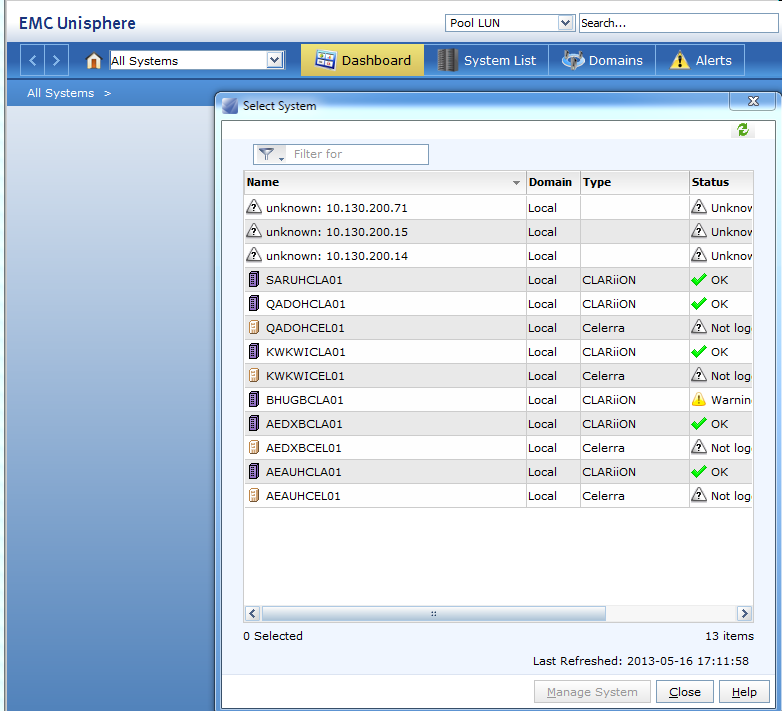Sort by the Status column header
This screenshot has height=711, width=782.
tap(721, 182)
